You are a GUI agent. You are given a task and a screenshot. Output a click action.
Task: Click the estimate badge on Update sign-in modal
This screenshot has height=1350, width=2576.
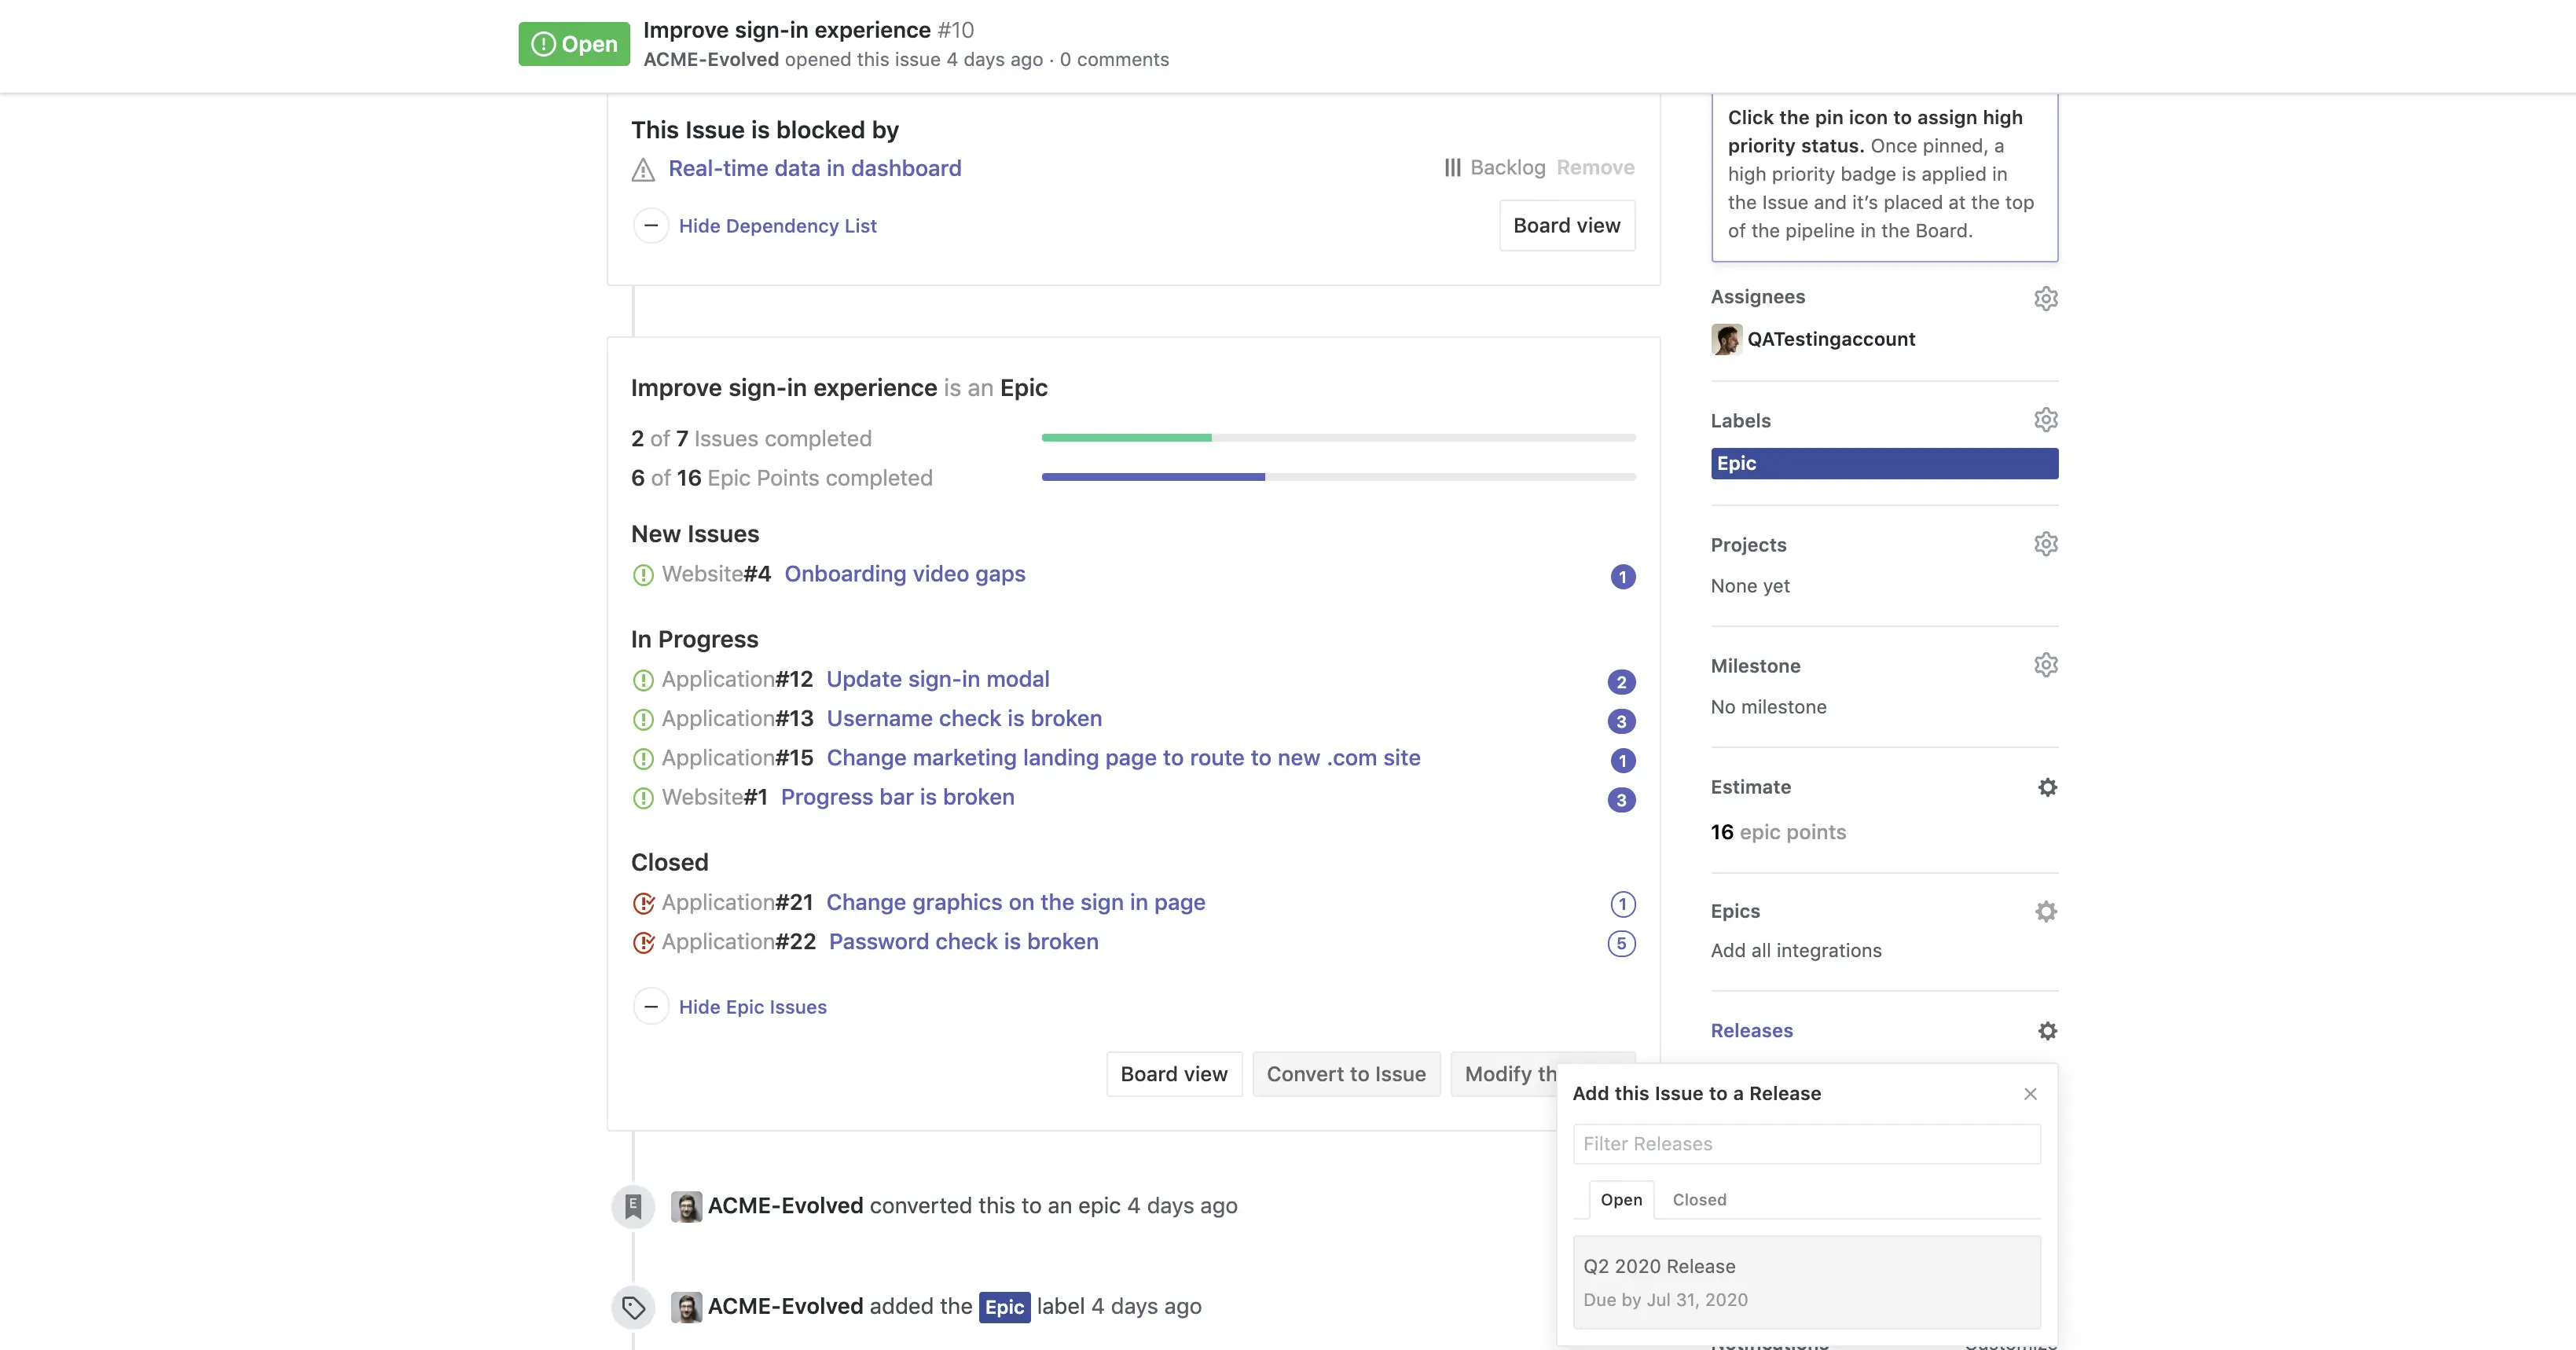pos(1621,682)
